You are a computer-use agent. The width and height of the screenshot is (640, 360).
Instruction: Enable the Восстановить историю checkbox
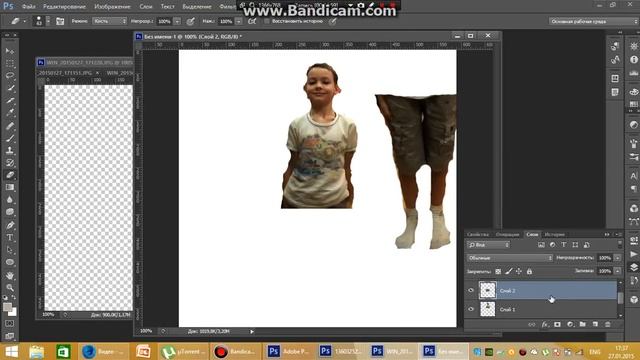[x=267, y=21]
